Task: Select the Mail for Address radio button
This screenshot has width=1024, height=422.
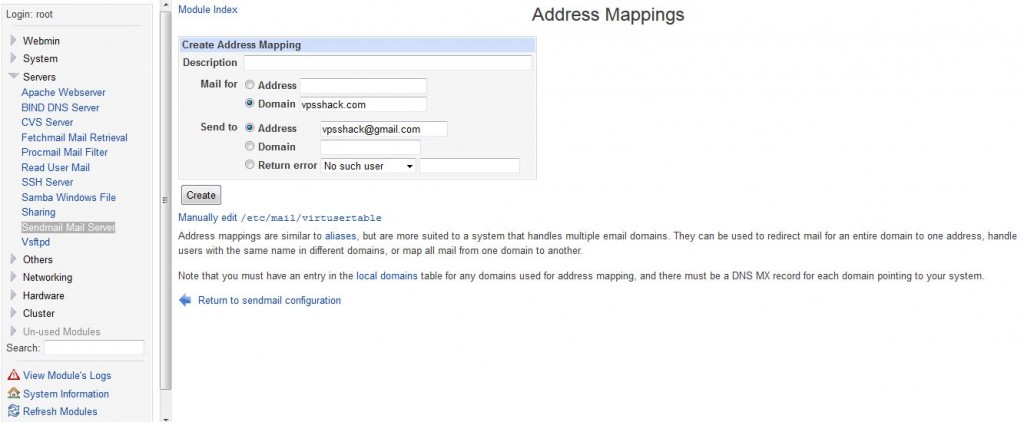Action: click(250, 86)
